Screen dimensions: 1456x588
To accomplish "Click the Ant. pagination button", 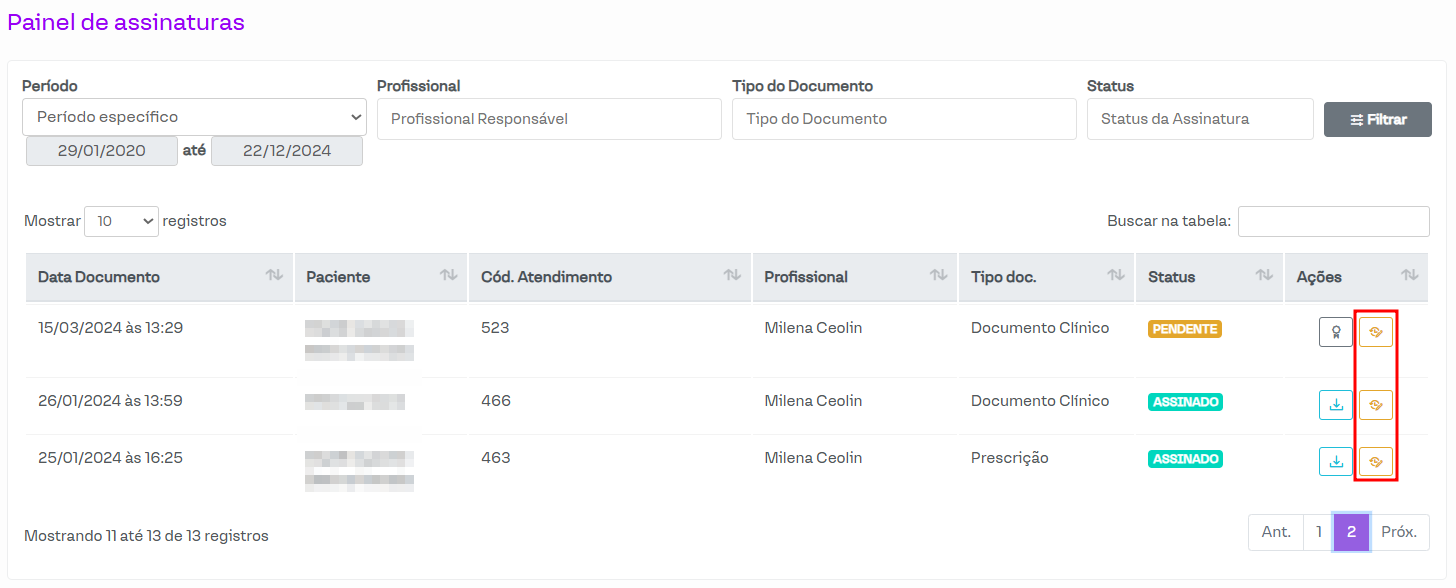I will [1276, 532].
